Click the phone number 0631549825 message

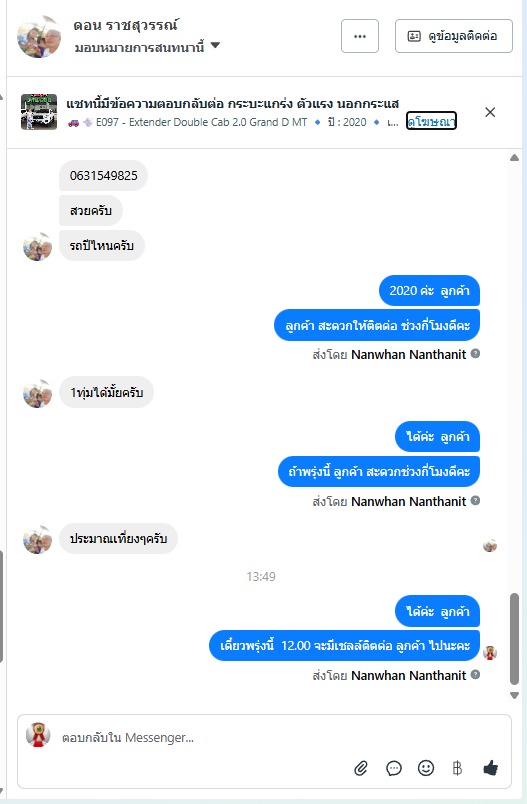click(x=104, y=175)
